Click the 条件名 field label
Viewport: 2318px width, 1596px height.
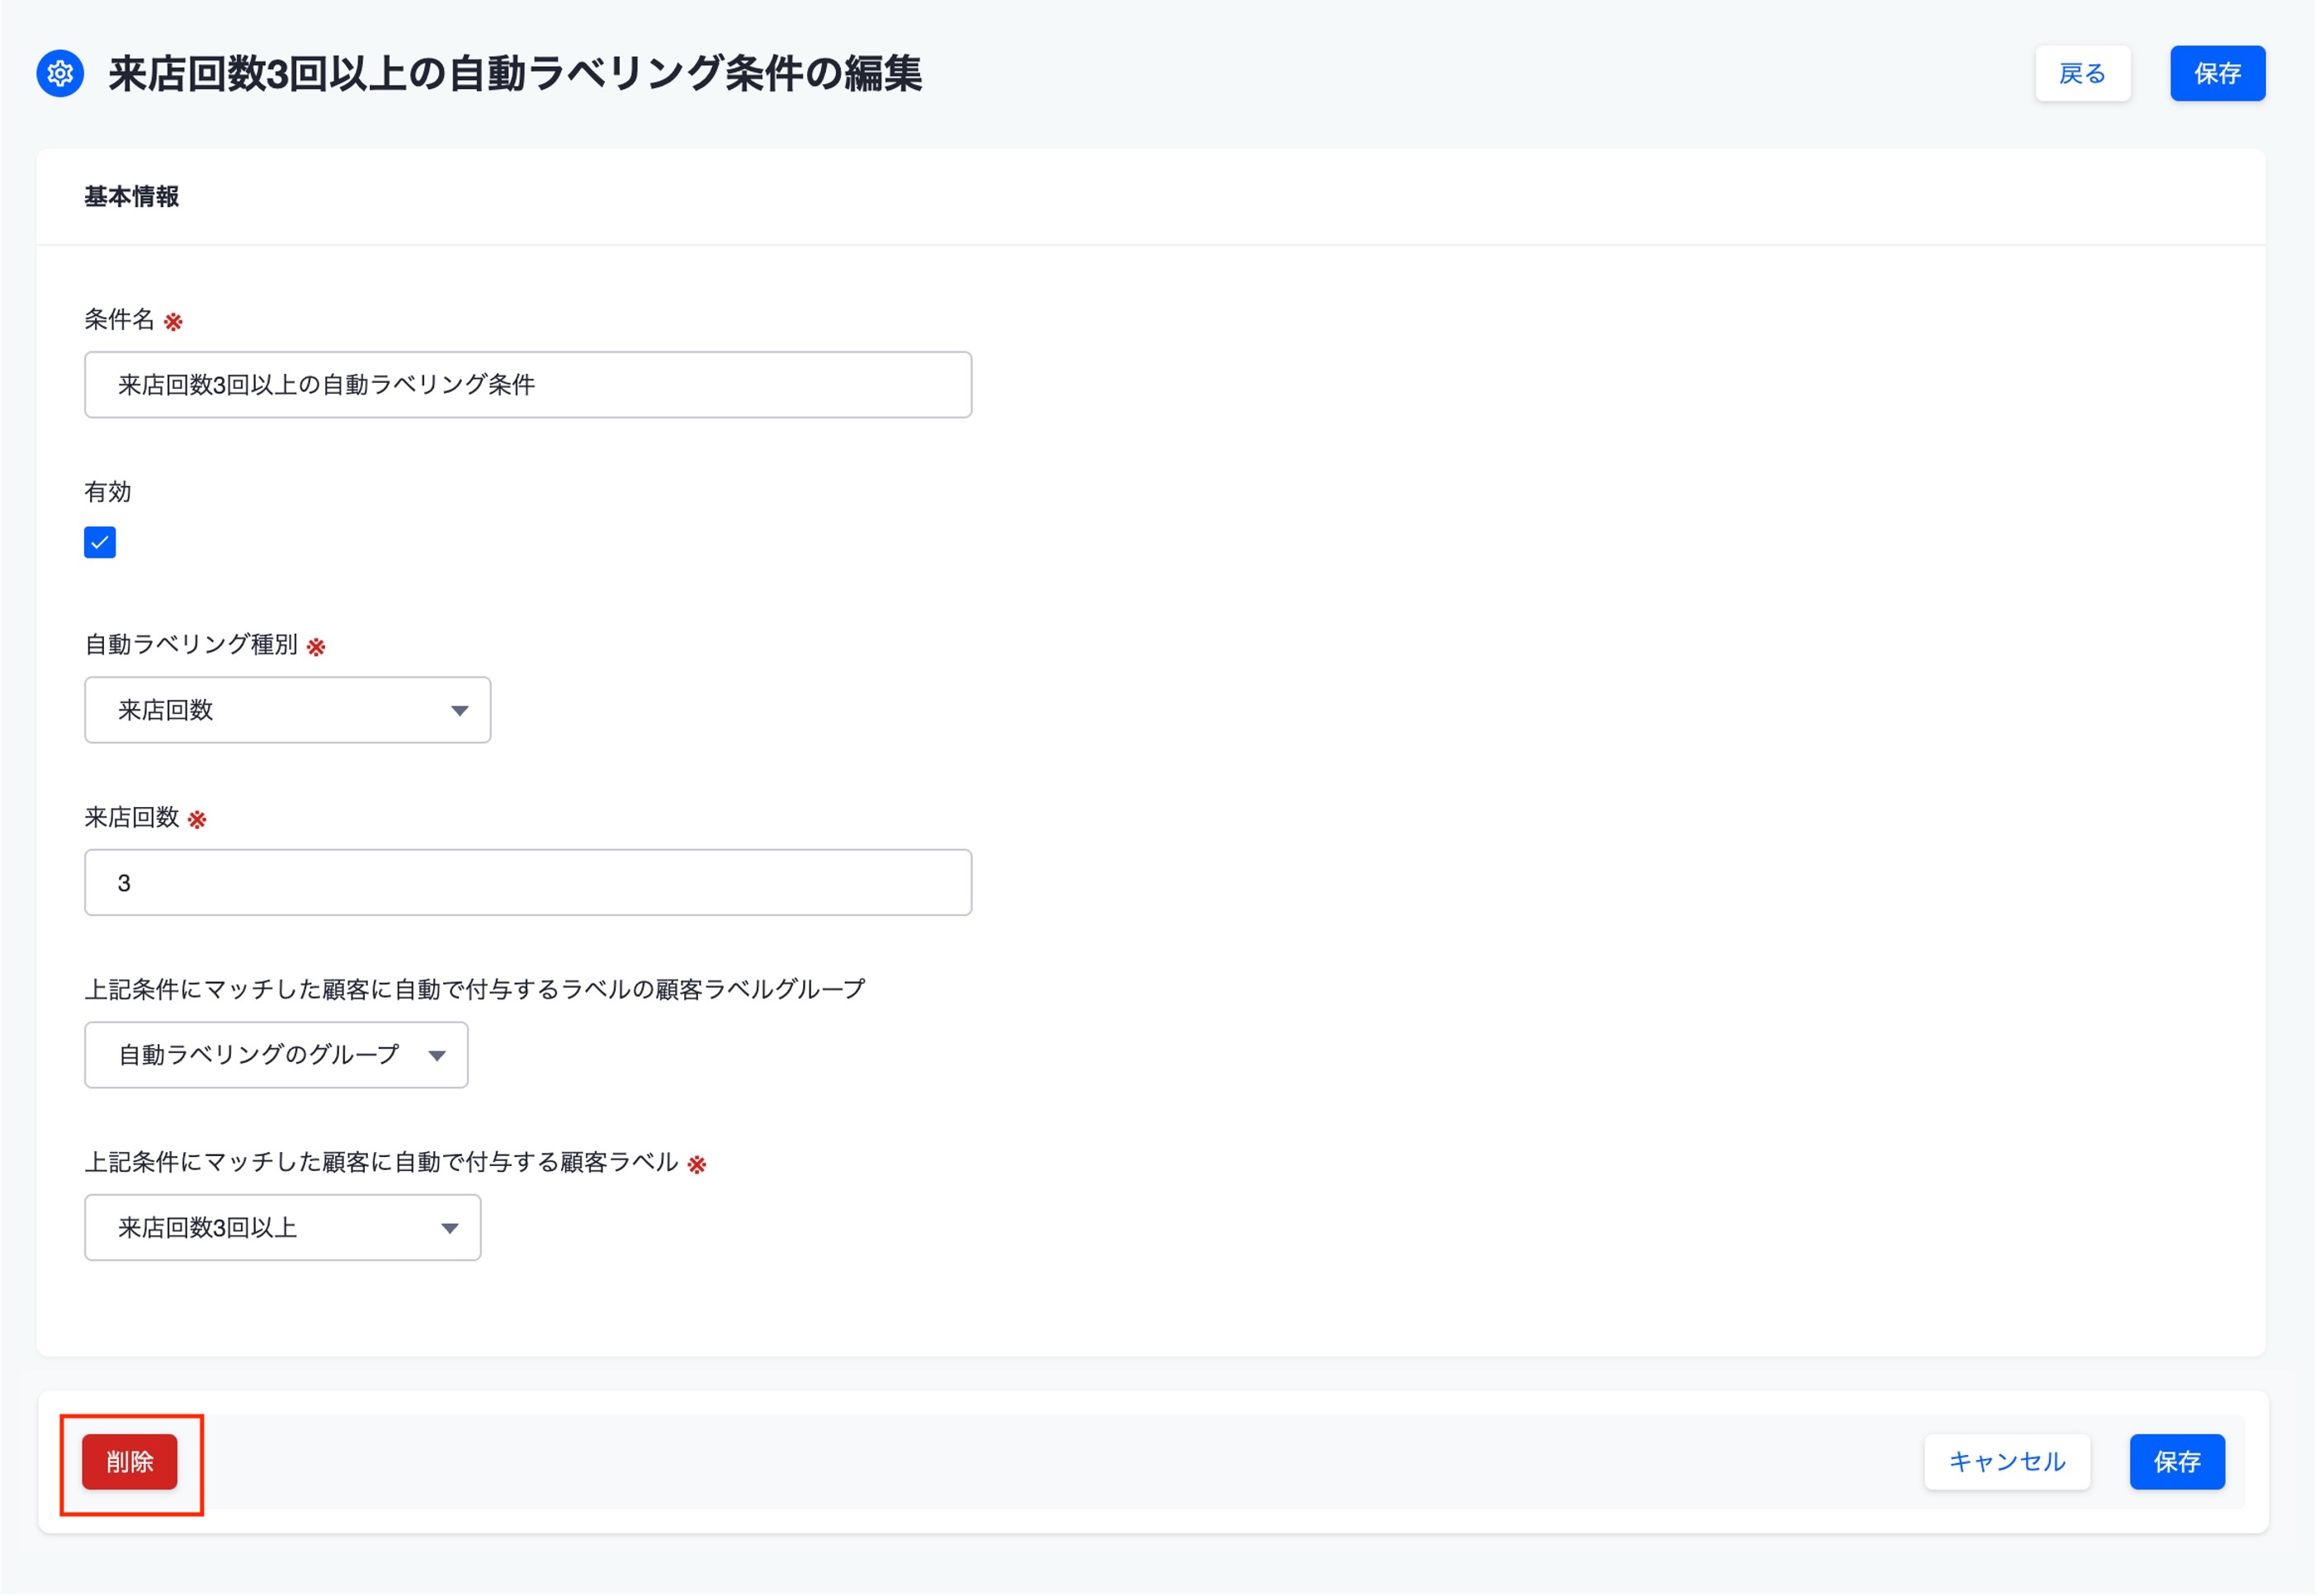(120, 320)
